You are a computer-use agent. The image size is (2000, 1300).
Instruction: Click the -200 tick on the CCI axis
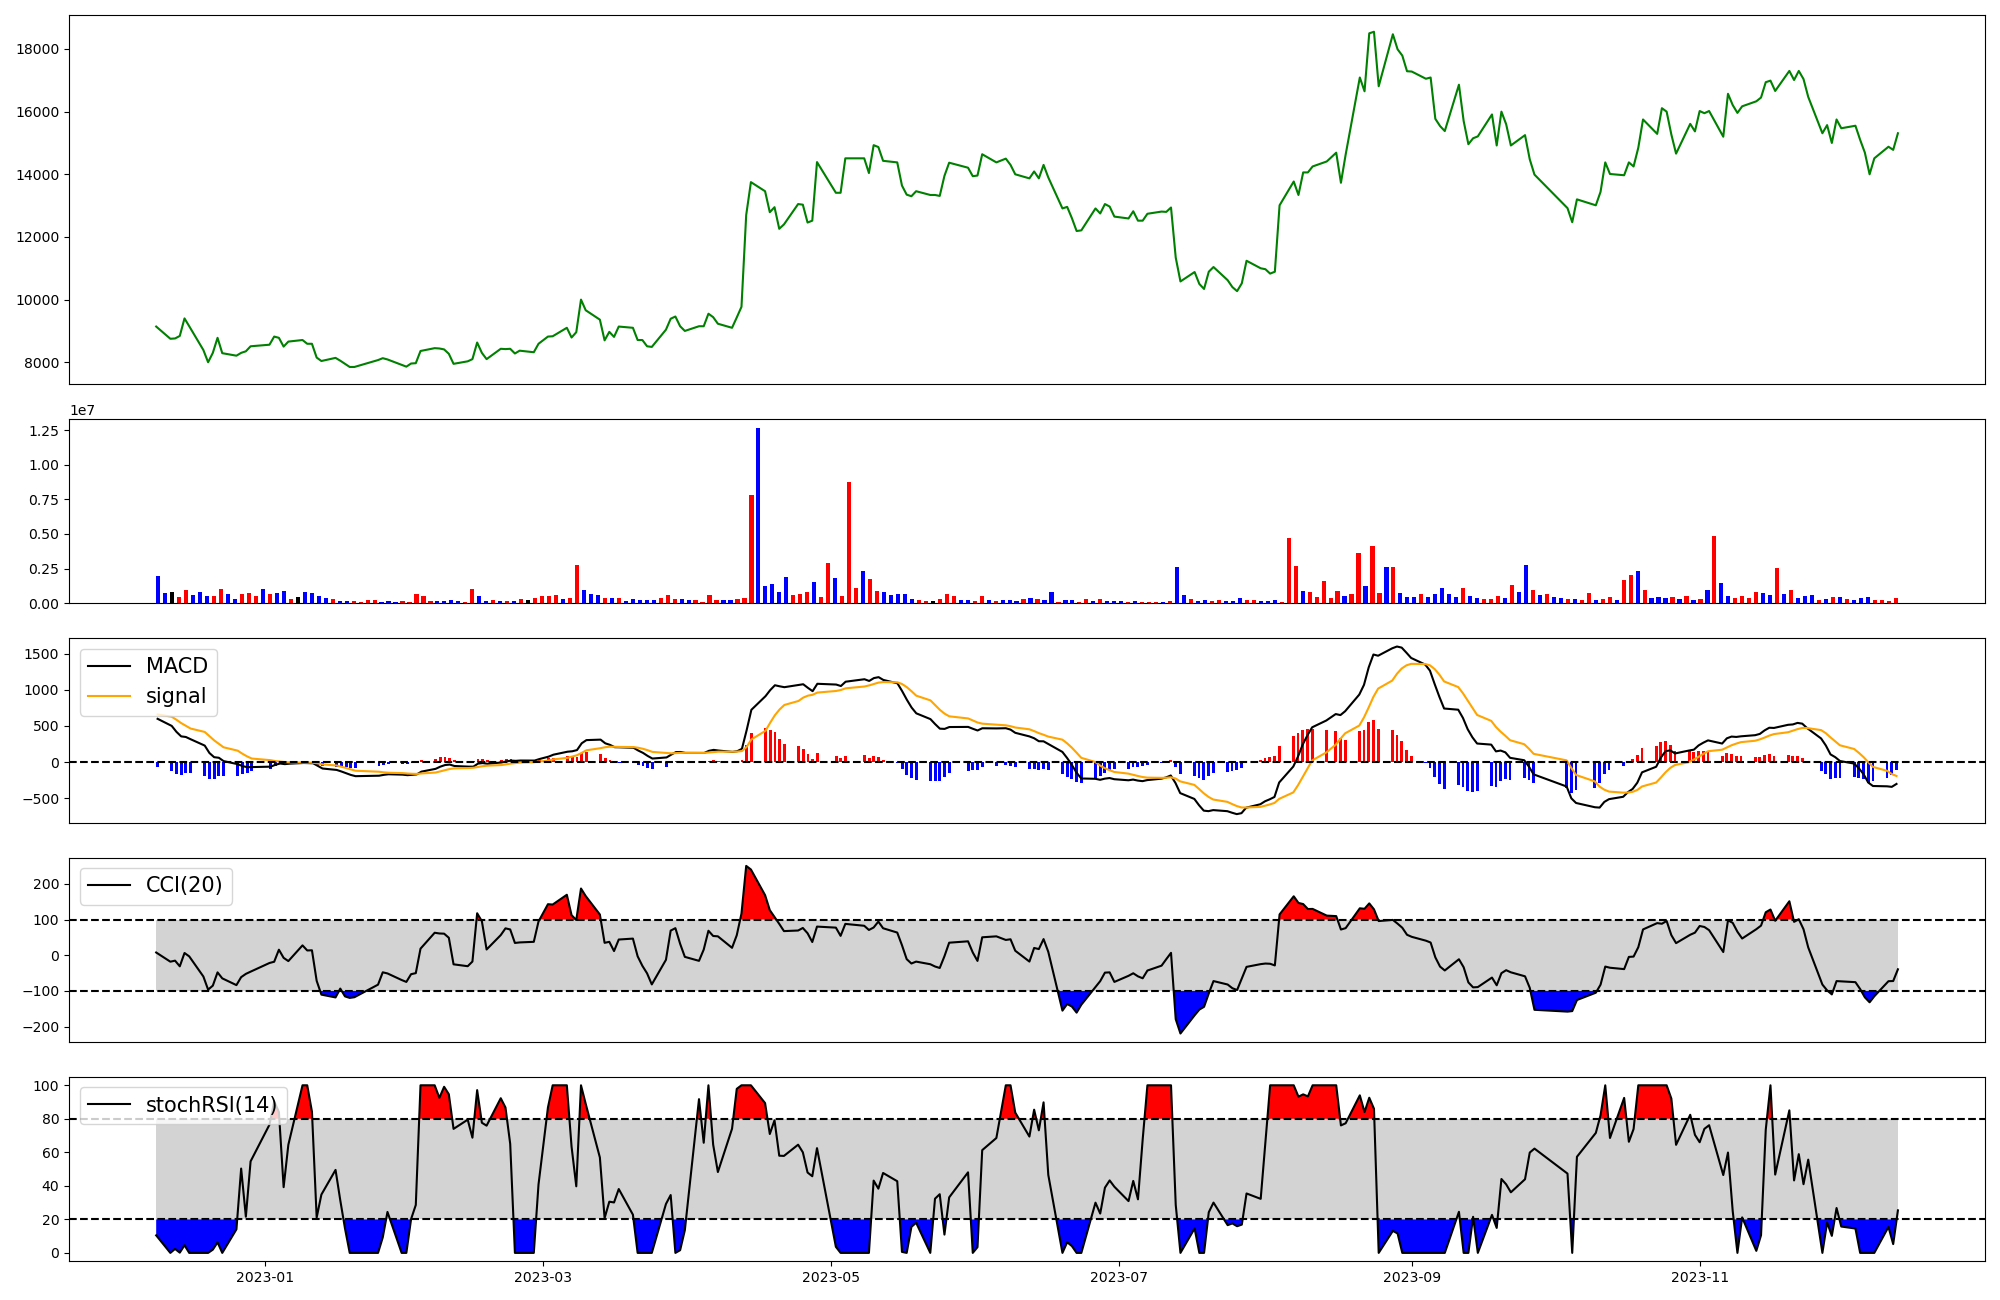(42, 1028)
